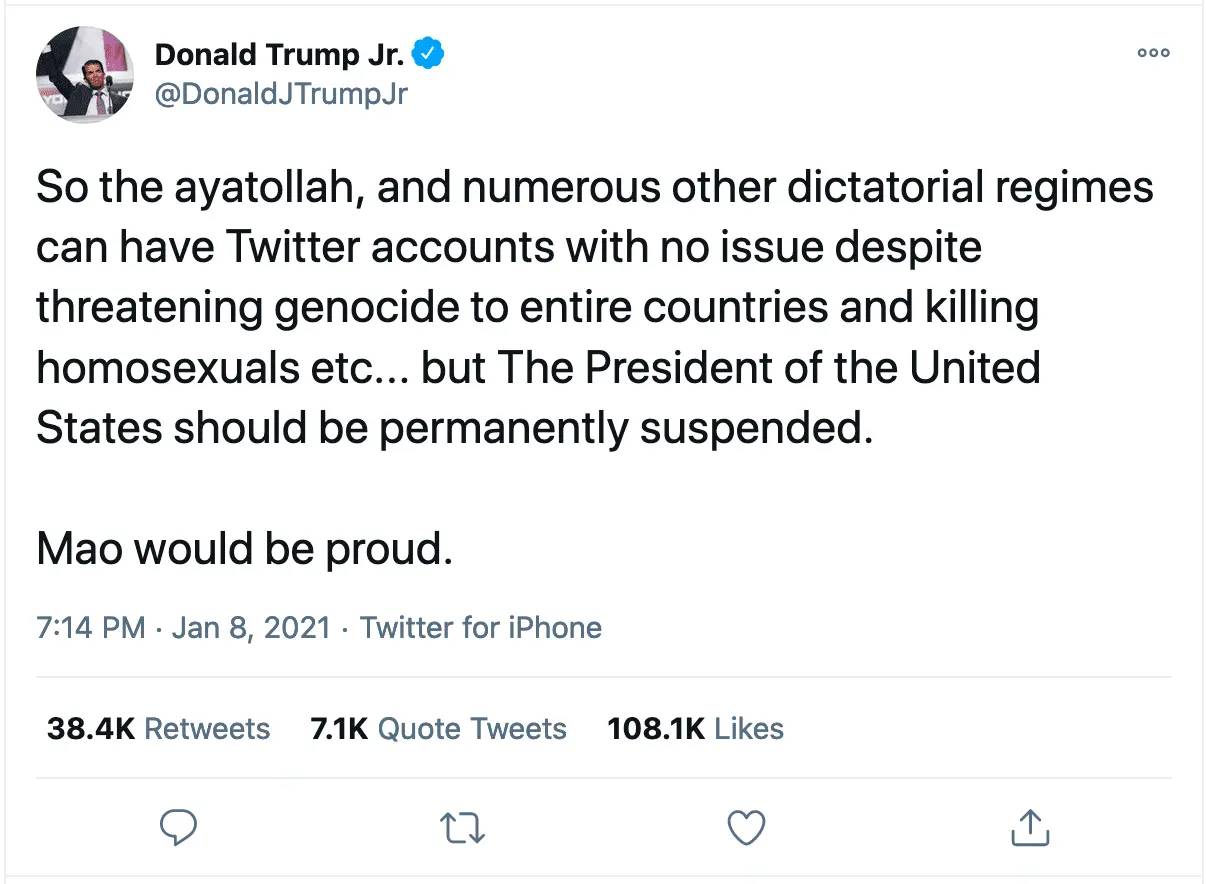Click the blue verified badge

tap(430, 54)
